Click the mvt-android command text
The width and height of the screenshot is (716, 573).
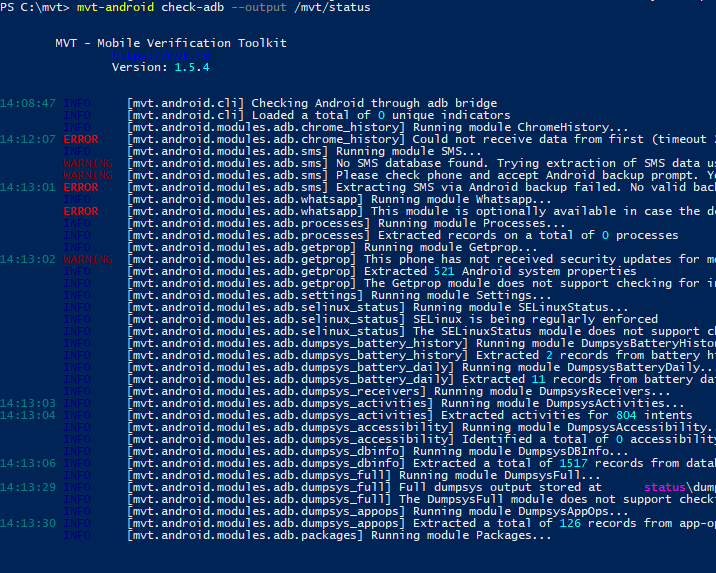click(116, 7)
